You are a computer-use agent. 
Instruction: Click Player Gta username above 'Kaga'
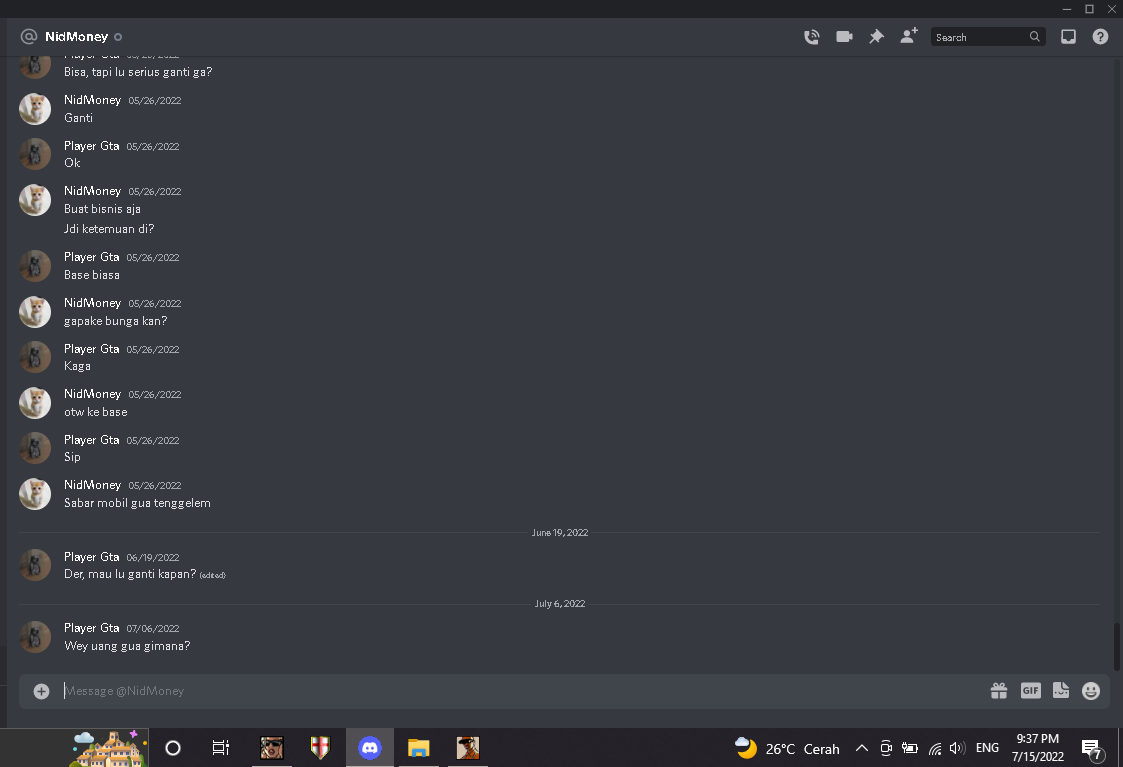click(x=92, y=349)
